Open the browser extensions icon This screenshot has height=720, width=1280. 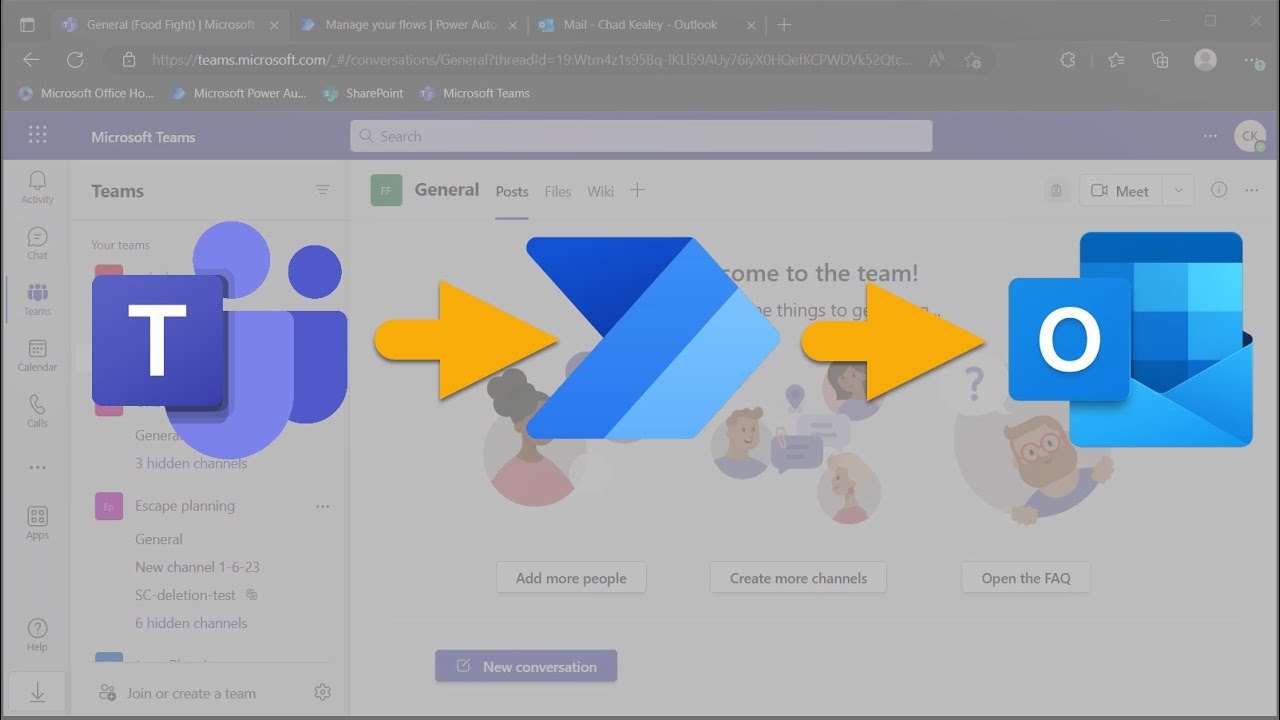point(1068,60)
